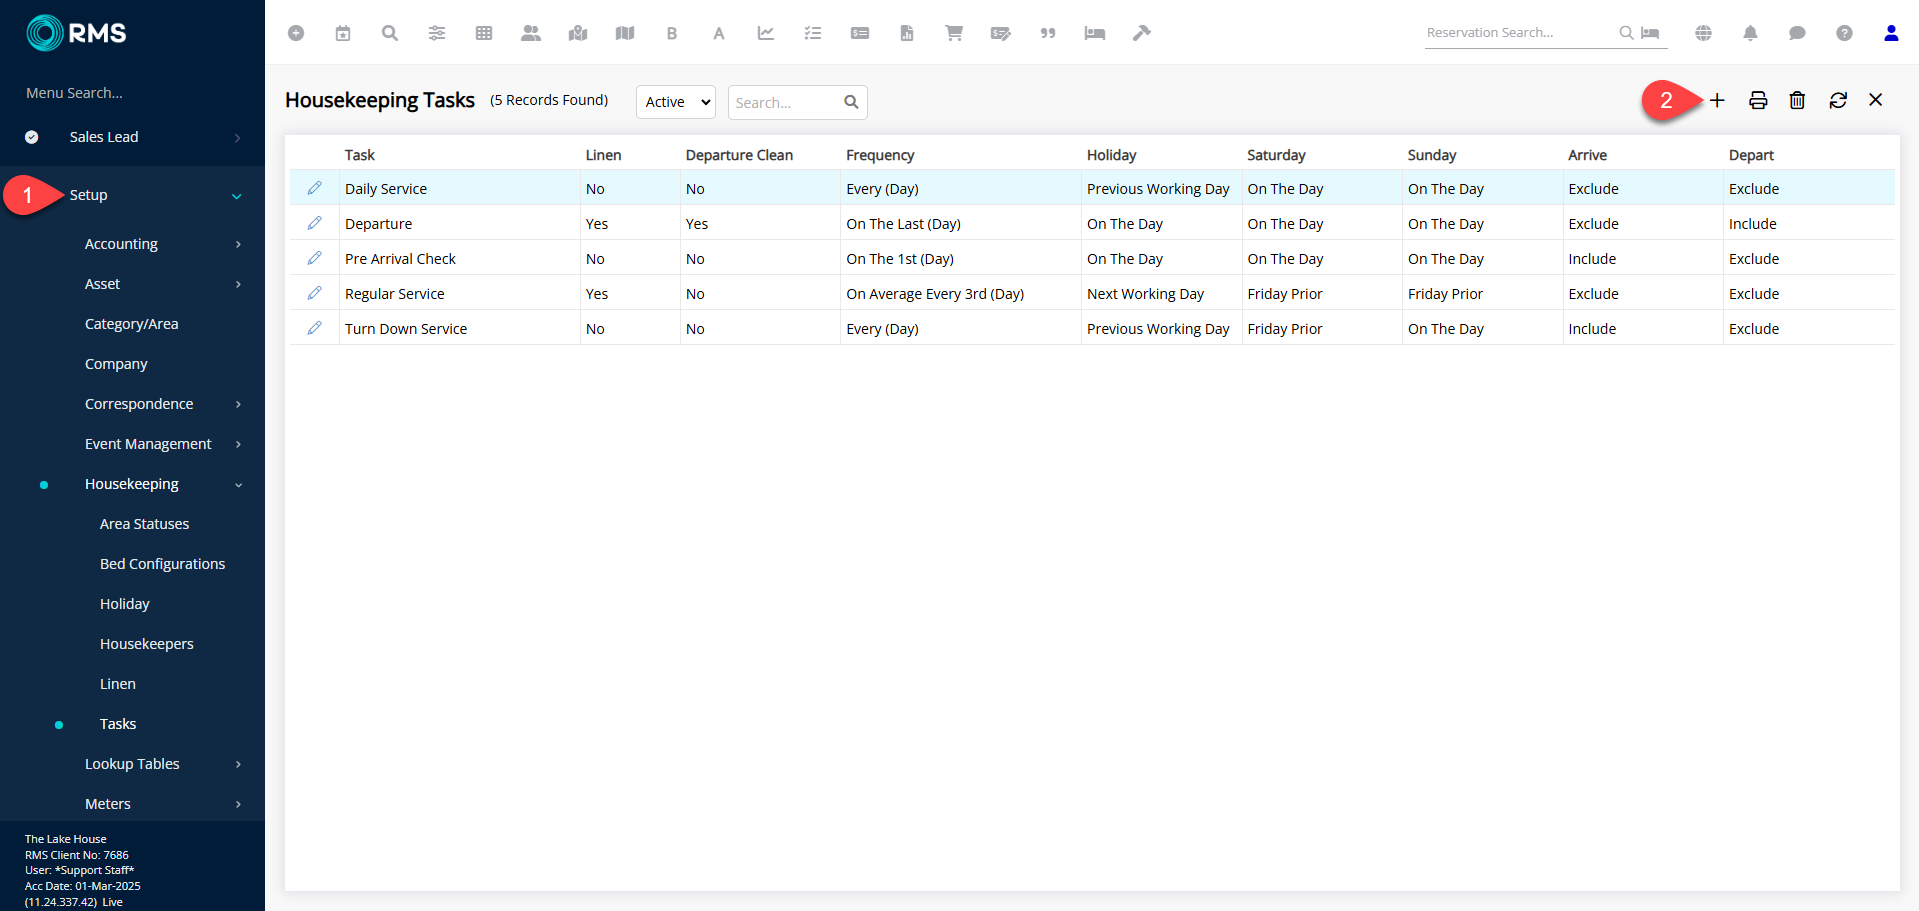
Task: Click the shopping cart icon
Action: pyautogui.click(x=954, y=33)
